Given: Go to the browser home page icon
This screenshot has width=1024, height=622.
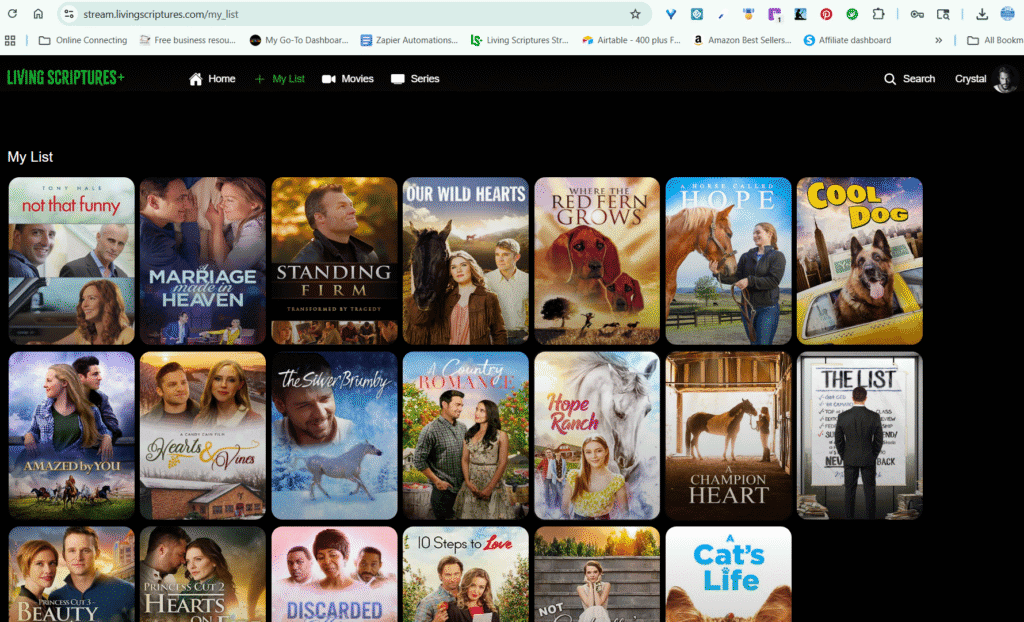Looking at the screenshot, I should (x=39, y=14).
